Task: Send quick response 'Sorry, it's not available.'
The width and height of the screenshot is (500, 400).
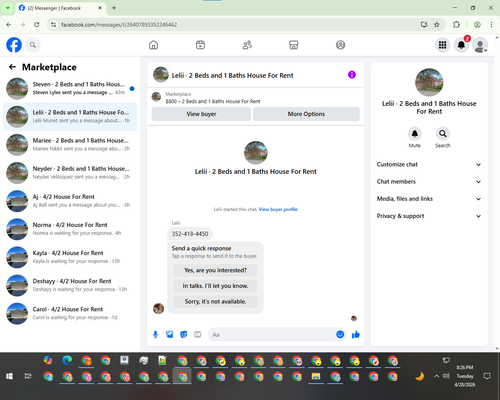Action: click(215, 302)
